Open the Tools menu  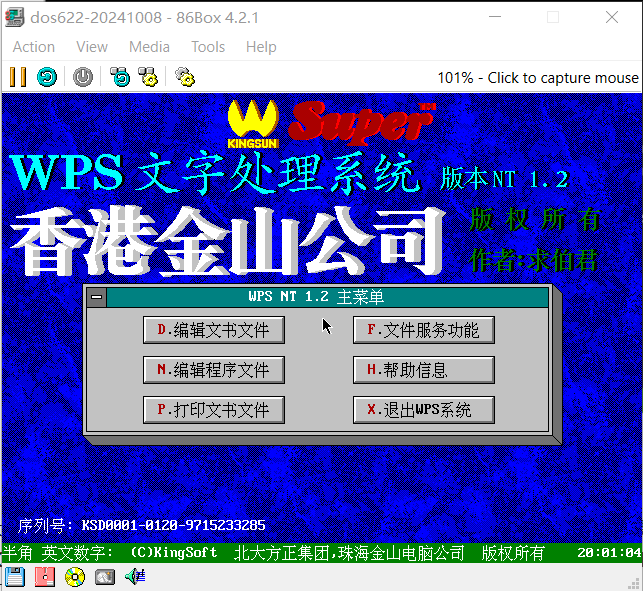[208, 47]
